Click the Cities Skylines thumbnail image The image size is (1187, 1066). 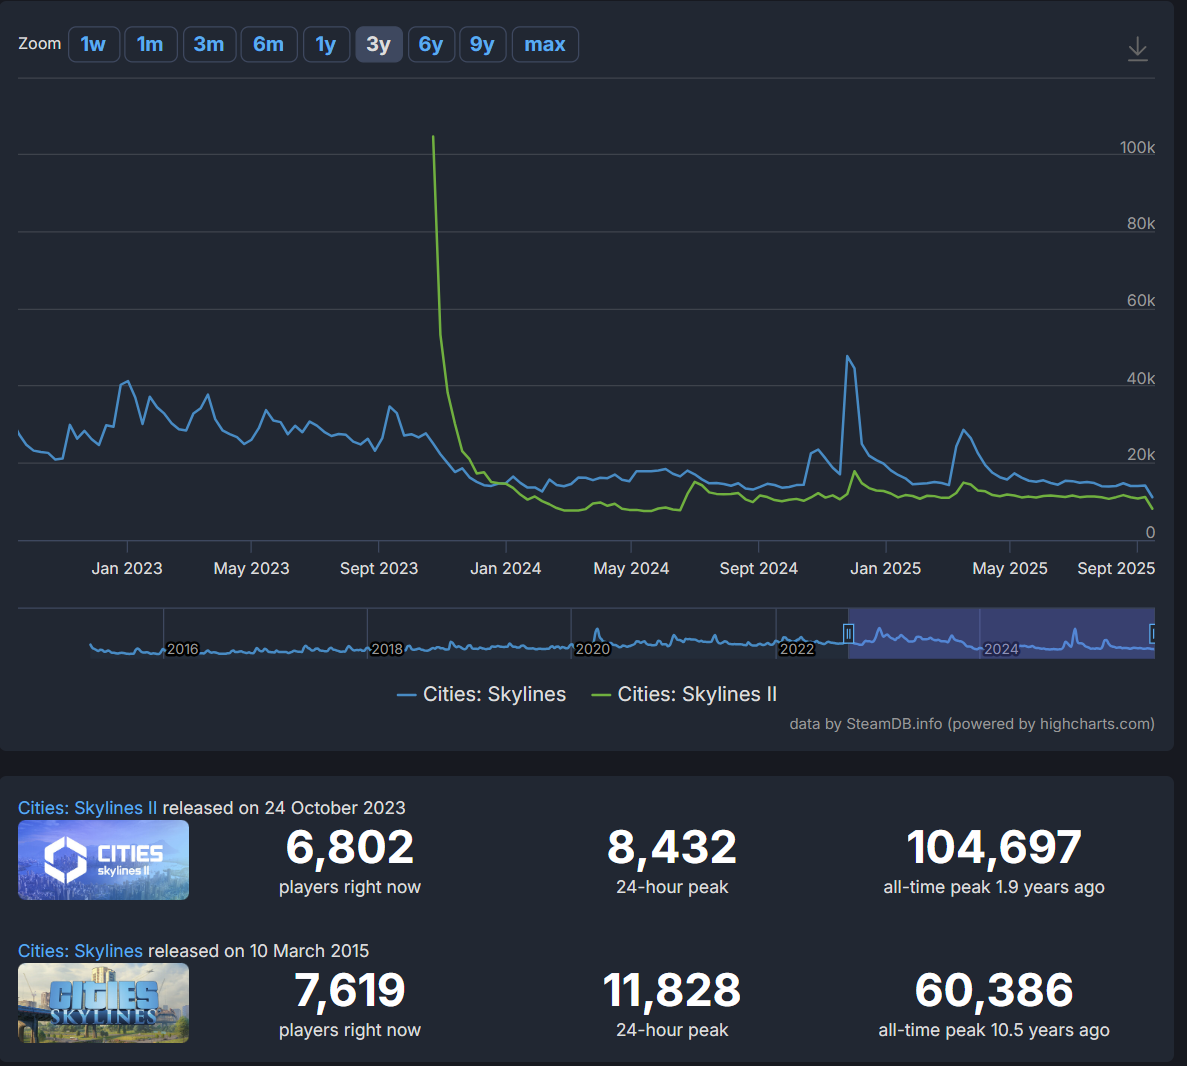tap(104, 1003)
